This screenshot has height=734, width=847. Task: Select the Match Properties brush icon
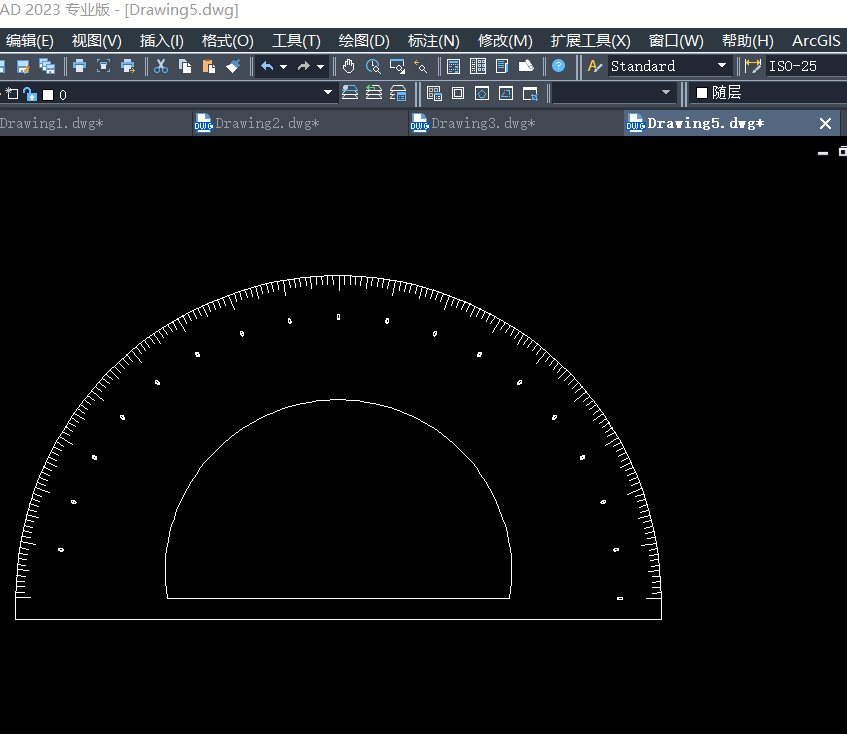[233, 66]
